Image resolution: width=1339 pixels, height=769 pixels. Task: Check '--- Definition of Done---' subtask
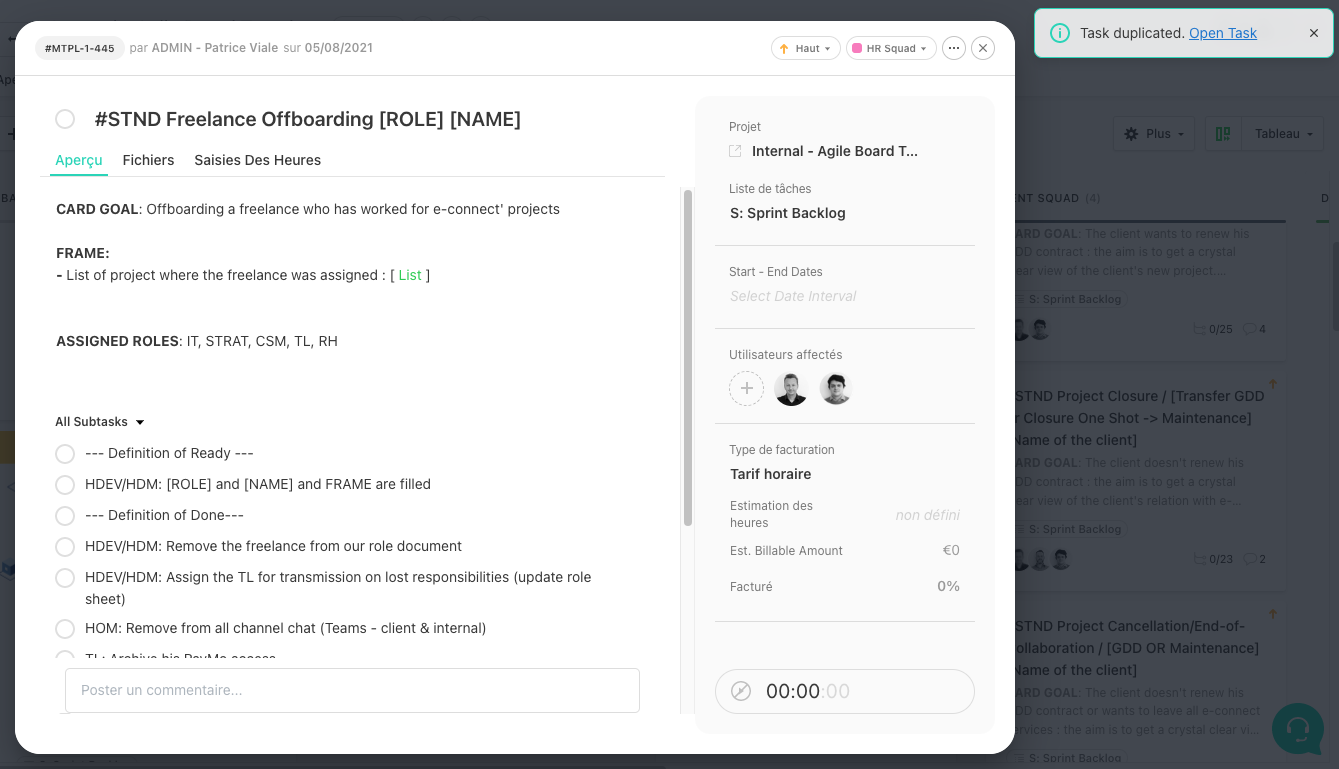pyautogui.click(x=65, y=516)
